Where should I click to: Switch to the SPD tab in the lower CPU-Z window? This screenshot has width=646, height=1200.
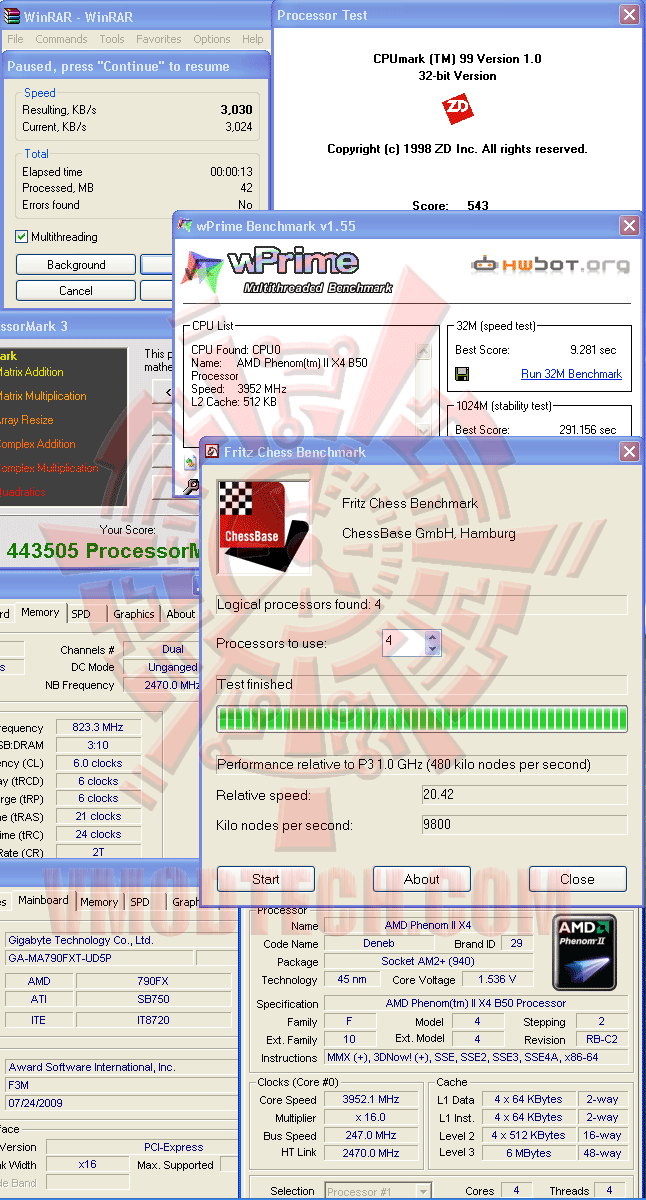(x=140, y=902)
